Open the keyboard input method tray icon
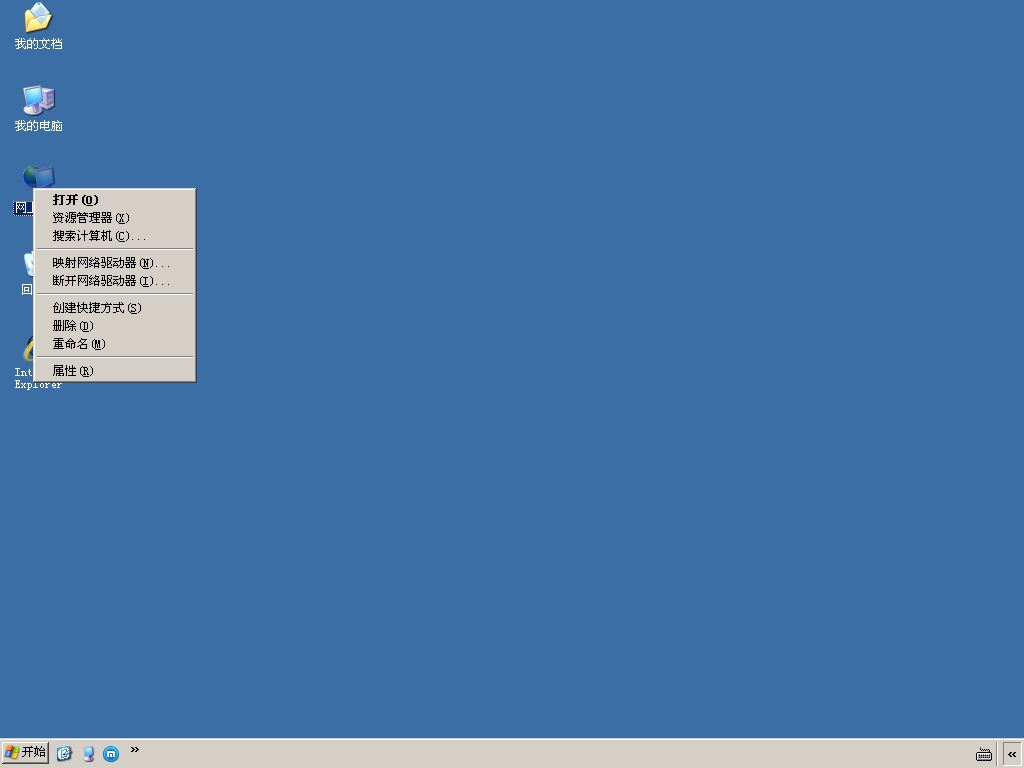The image size is (1024, 768). click(984, 754)
